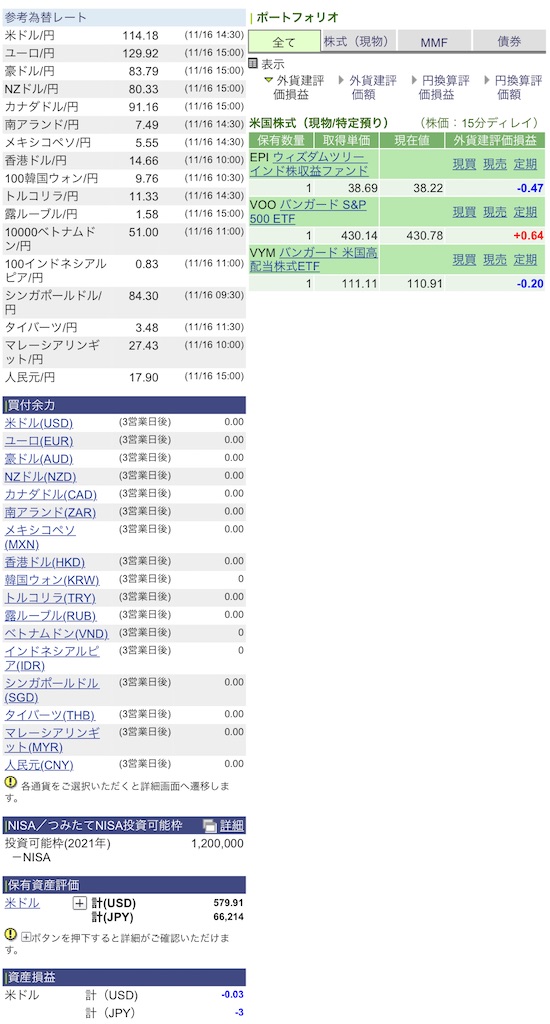Open NZドル(NZD) buying power link
The width and height of the screenshot is (550, 1024).
coord(40,477)
